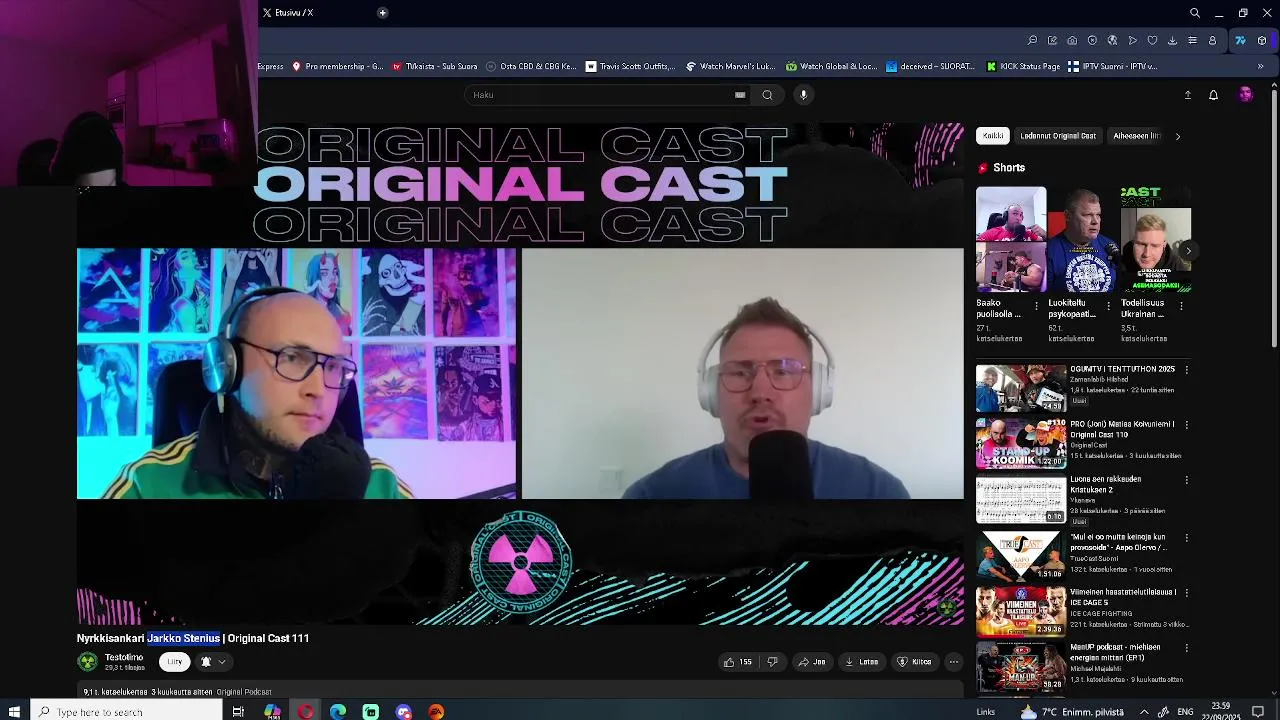
Task: Open the Pro membership bookmark
Action: coord(337,67)
